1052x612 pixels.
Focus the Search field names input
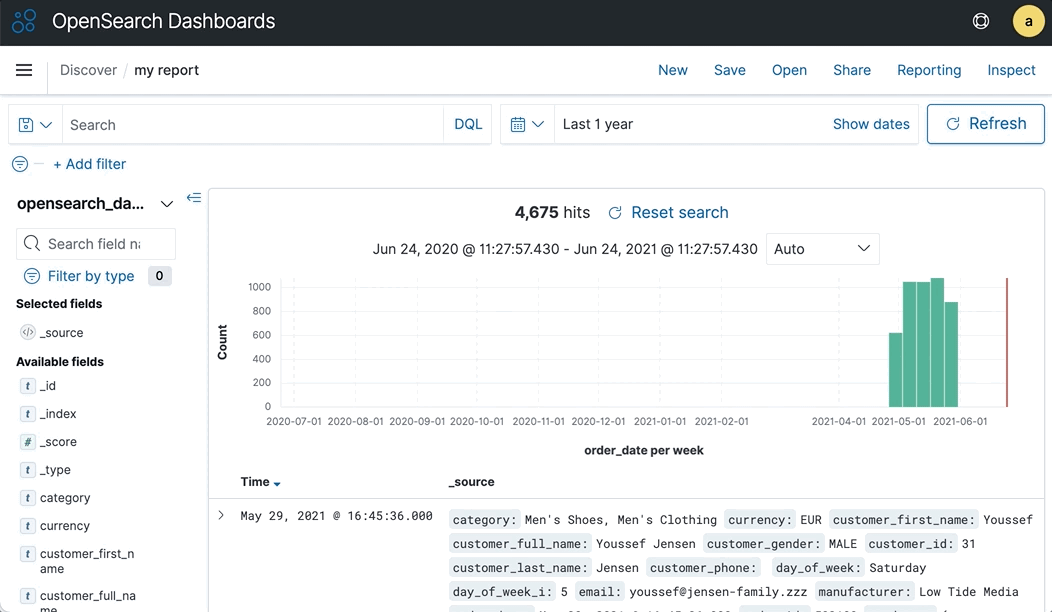[x=96, y=244]
